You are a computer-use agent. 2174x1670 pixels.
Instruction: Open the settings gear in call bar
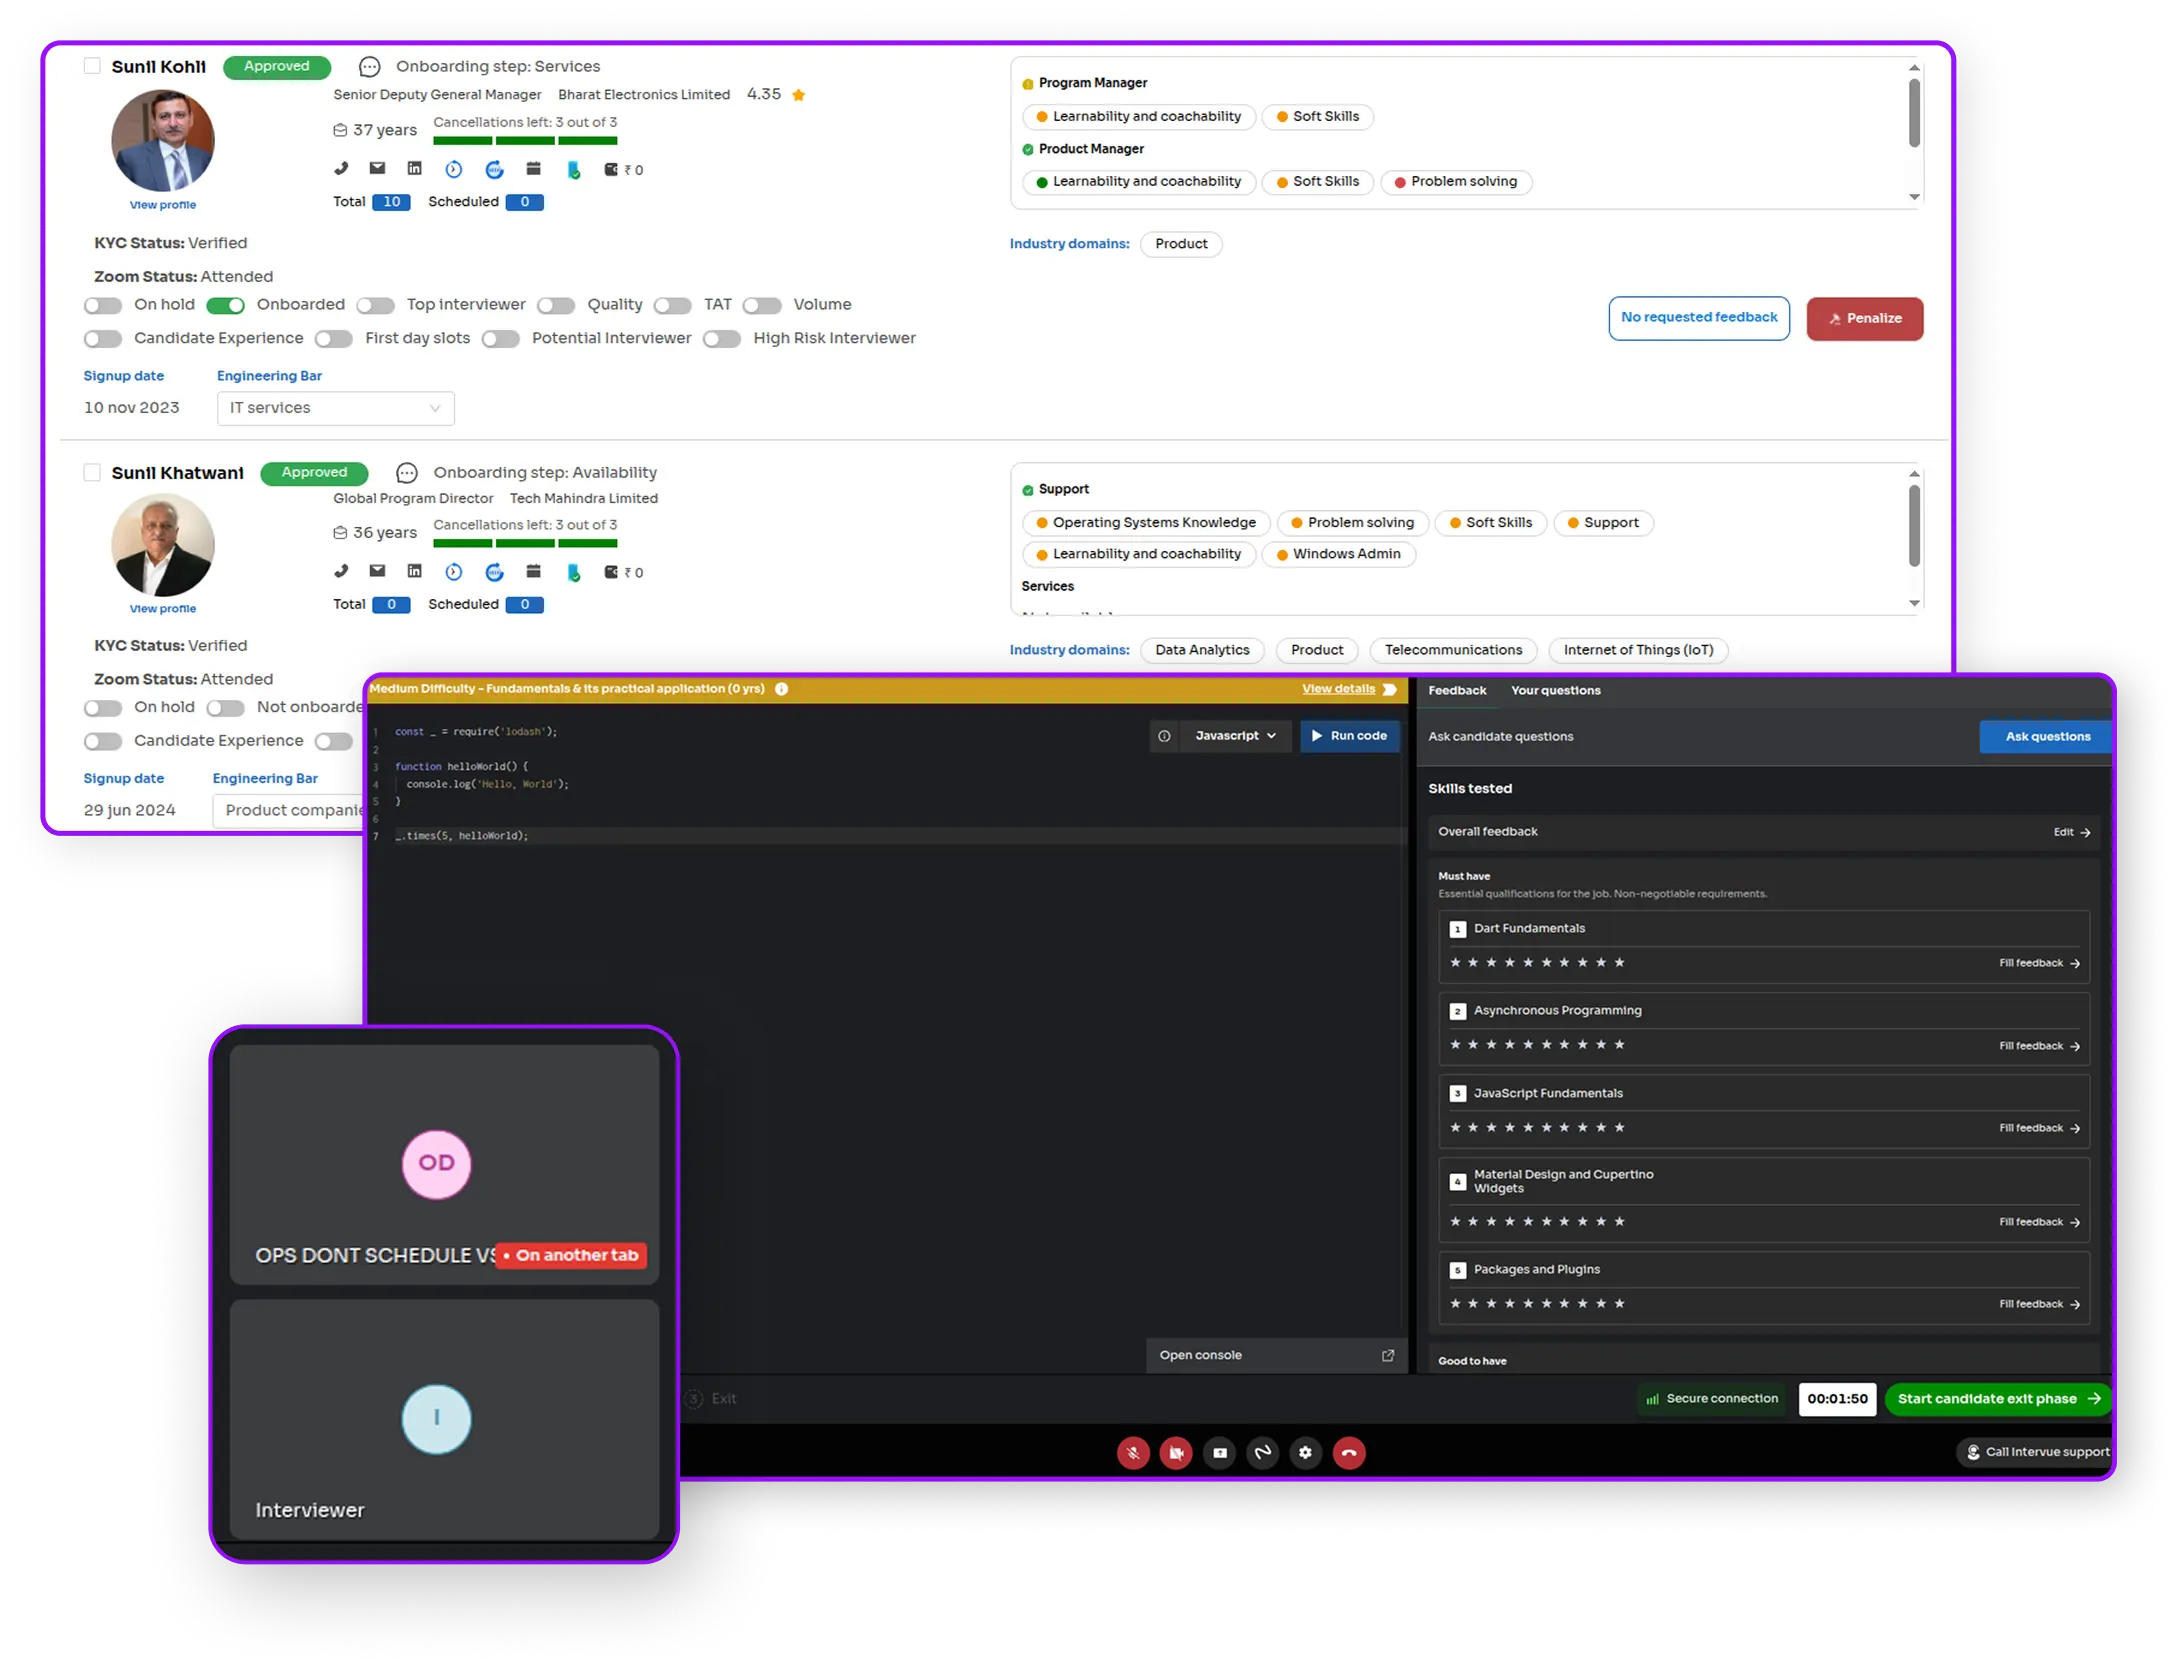pyautogui.click(x=1305, y=1453)
